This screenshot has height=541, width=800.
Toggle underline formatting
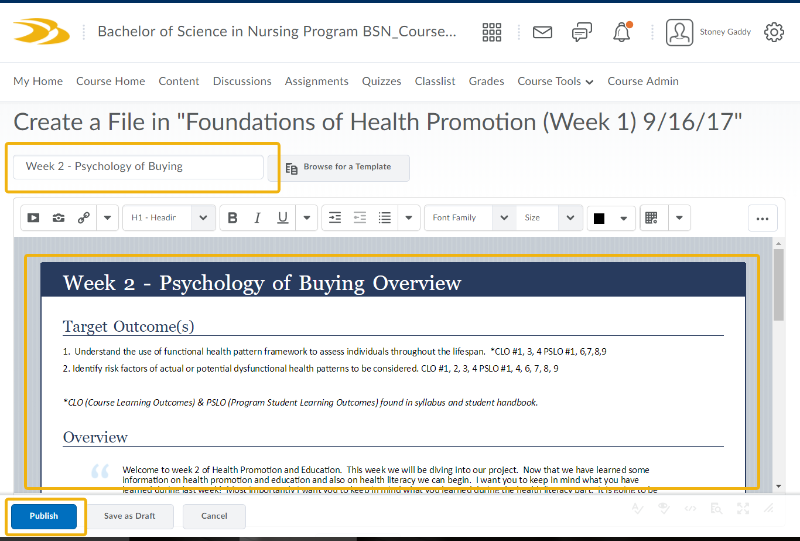(282, 218)
